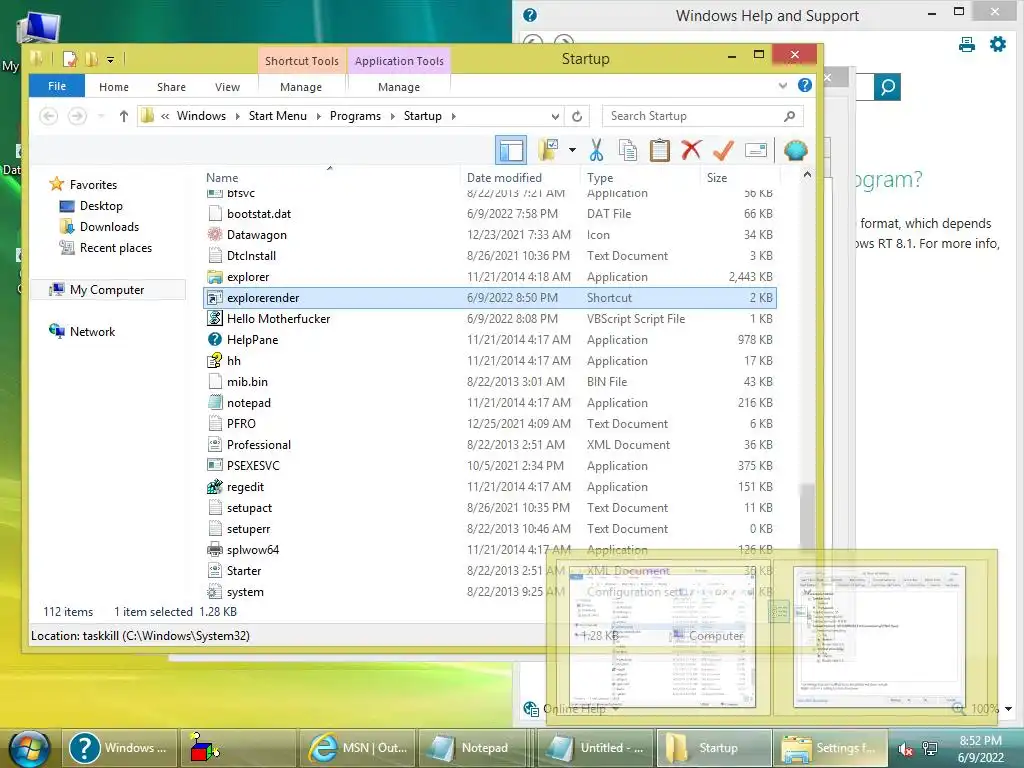Screen dimensions: 1024x768
Task: Open the Customize Quick Access Toolbar dropdown
Action: (x=110, y=60)
